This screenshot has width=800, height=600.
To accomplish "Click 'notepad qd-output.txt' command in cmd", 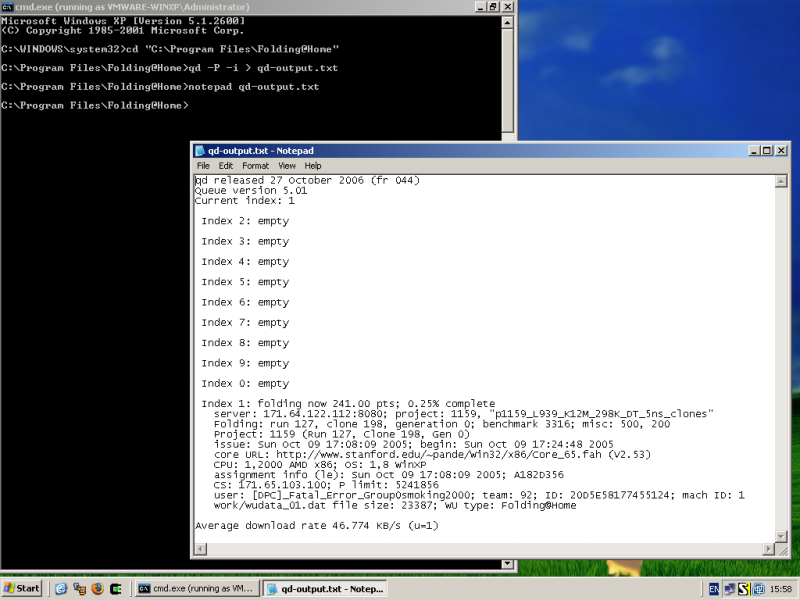I will 254,87.
